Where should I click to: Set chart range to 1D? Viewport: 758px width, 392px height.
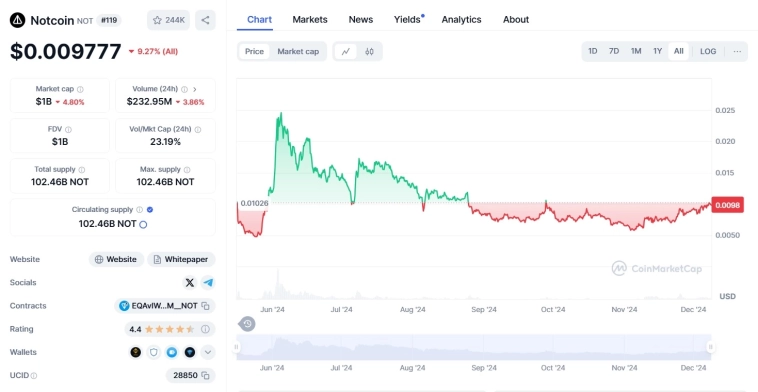[x=592, y=51]
